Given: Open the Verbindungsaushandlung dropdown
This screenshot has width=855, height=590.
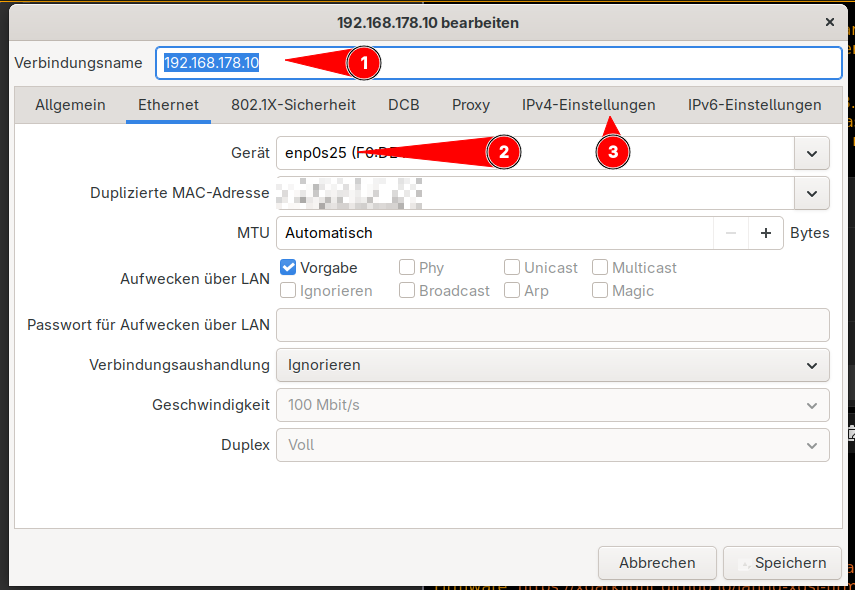Looking at the screenshot, I should pos(812,365).
